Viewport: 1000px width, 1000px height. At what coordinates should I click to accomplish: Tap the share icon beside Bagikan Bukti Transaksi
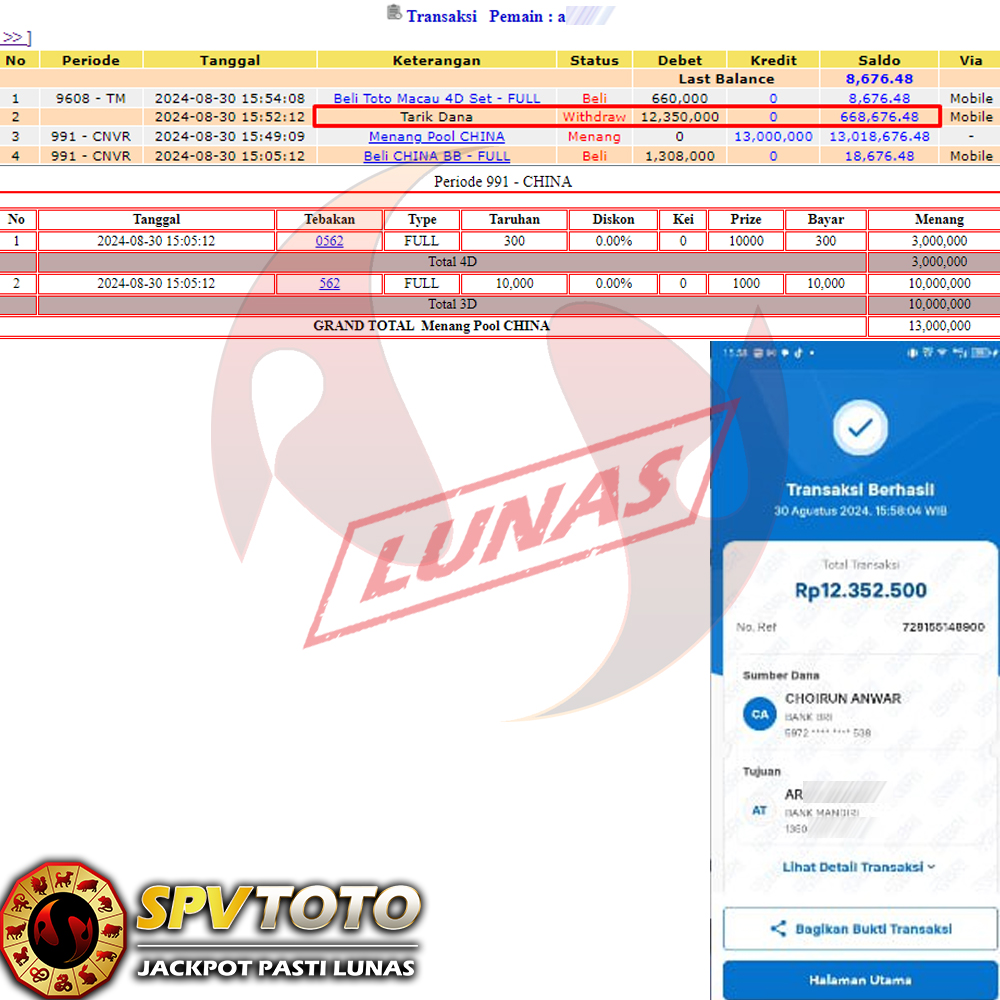pos(778,929)
